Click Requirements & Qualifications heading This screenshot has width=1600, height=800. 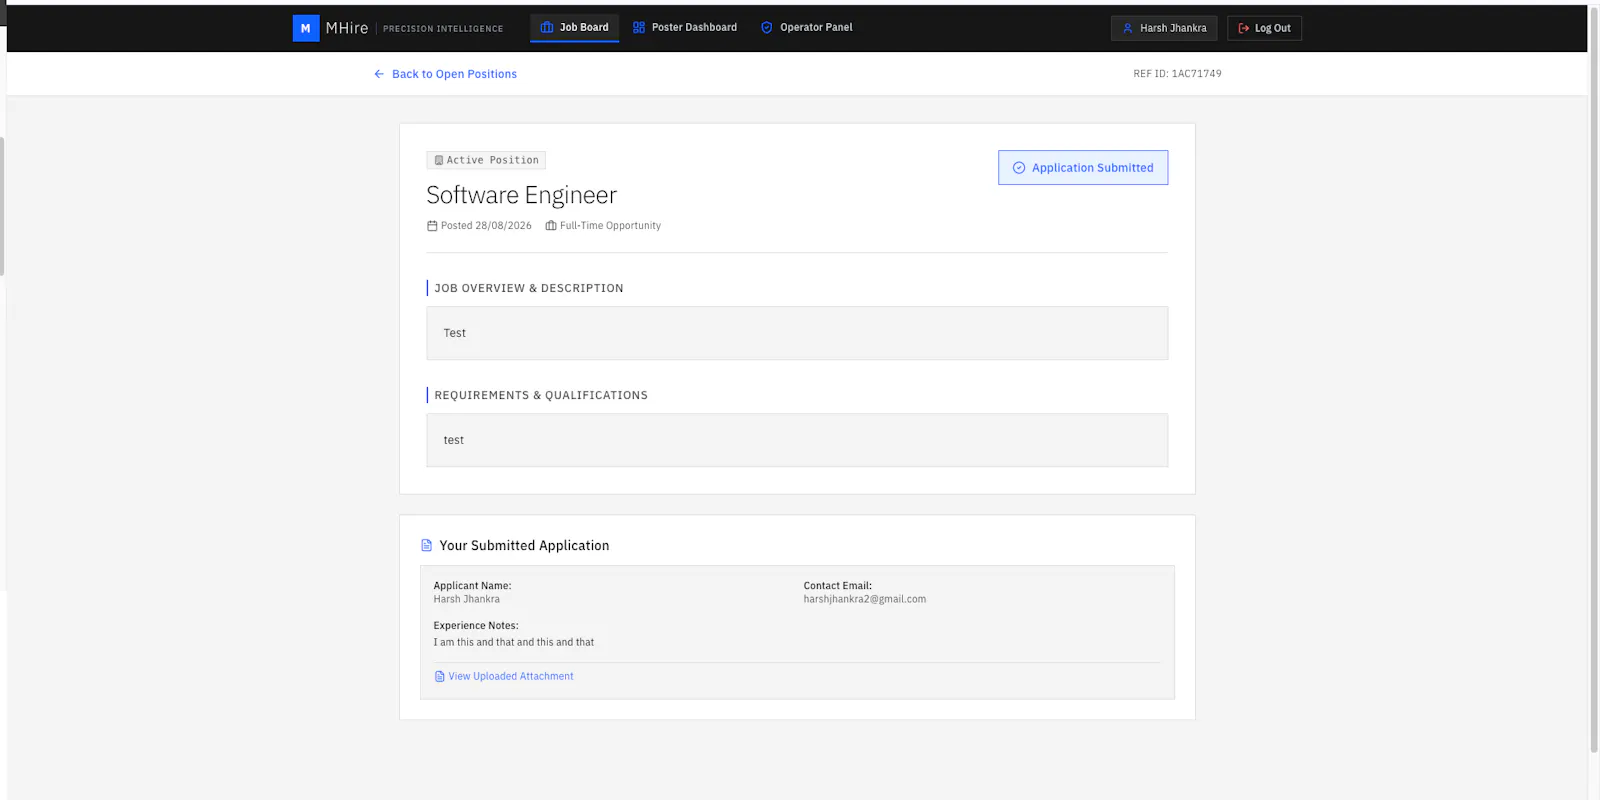pos(541,395)
